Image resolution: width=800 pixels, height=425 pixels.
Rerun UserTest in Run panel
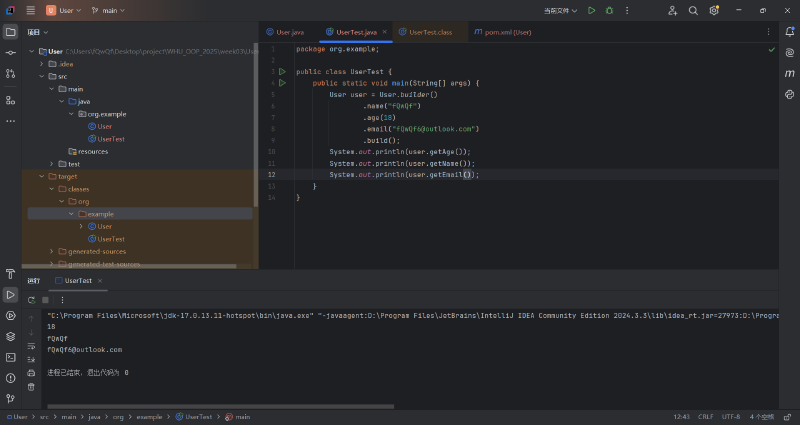click(x=32, y=300)
